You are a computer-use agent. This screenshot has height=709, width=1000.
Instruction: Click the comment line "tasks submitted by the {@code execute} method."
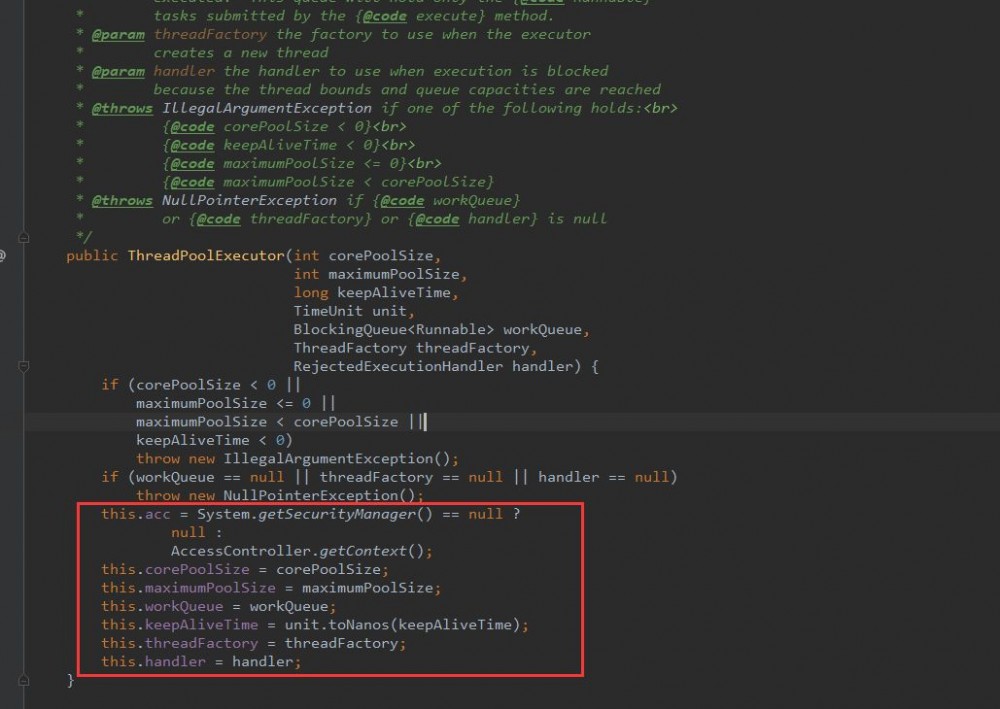(x=354, y=16)
